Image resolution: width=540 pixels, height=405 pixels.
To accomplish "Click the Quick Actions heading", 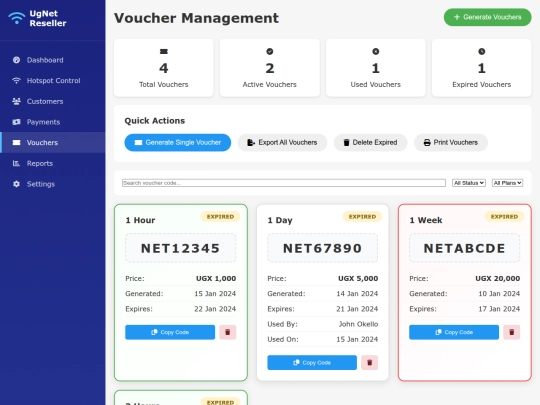I will coord(155,121).
